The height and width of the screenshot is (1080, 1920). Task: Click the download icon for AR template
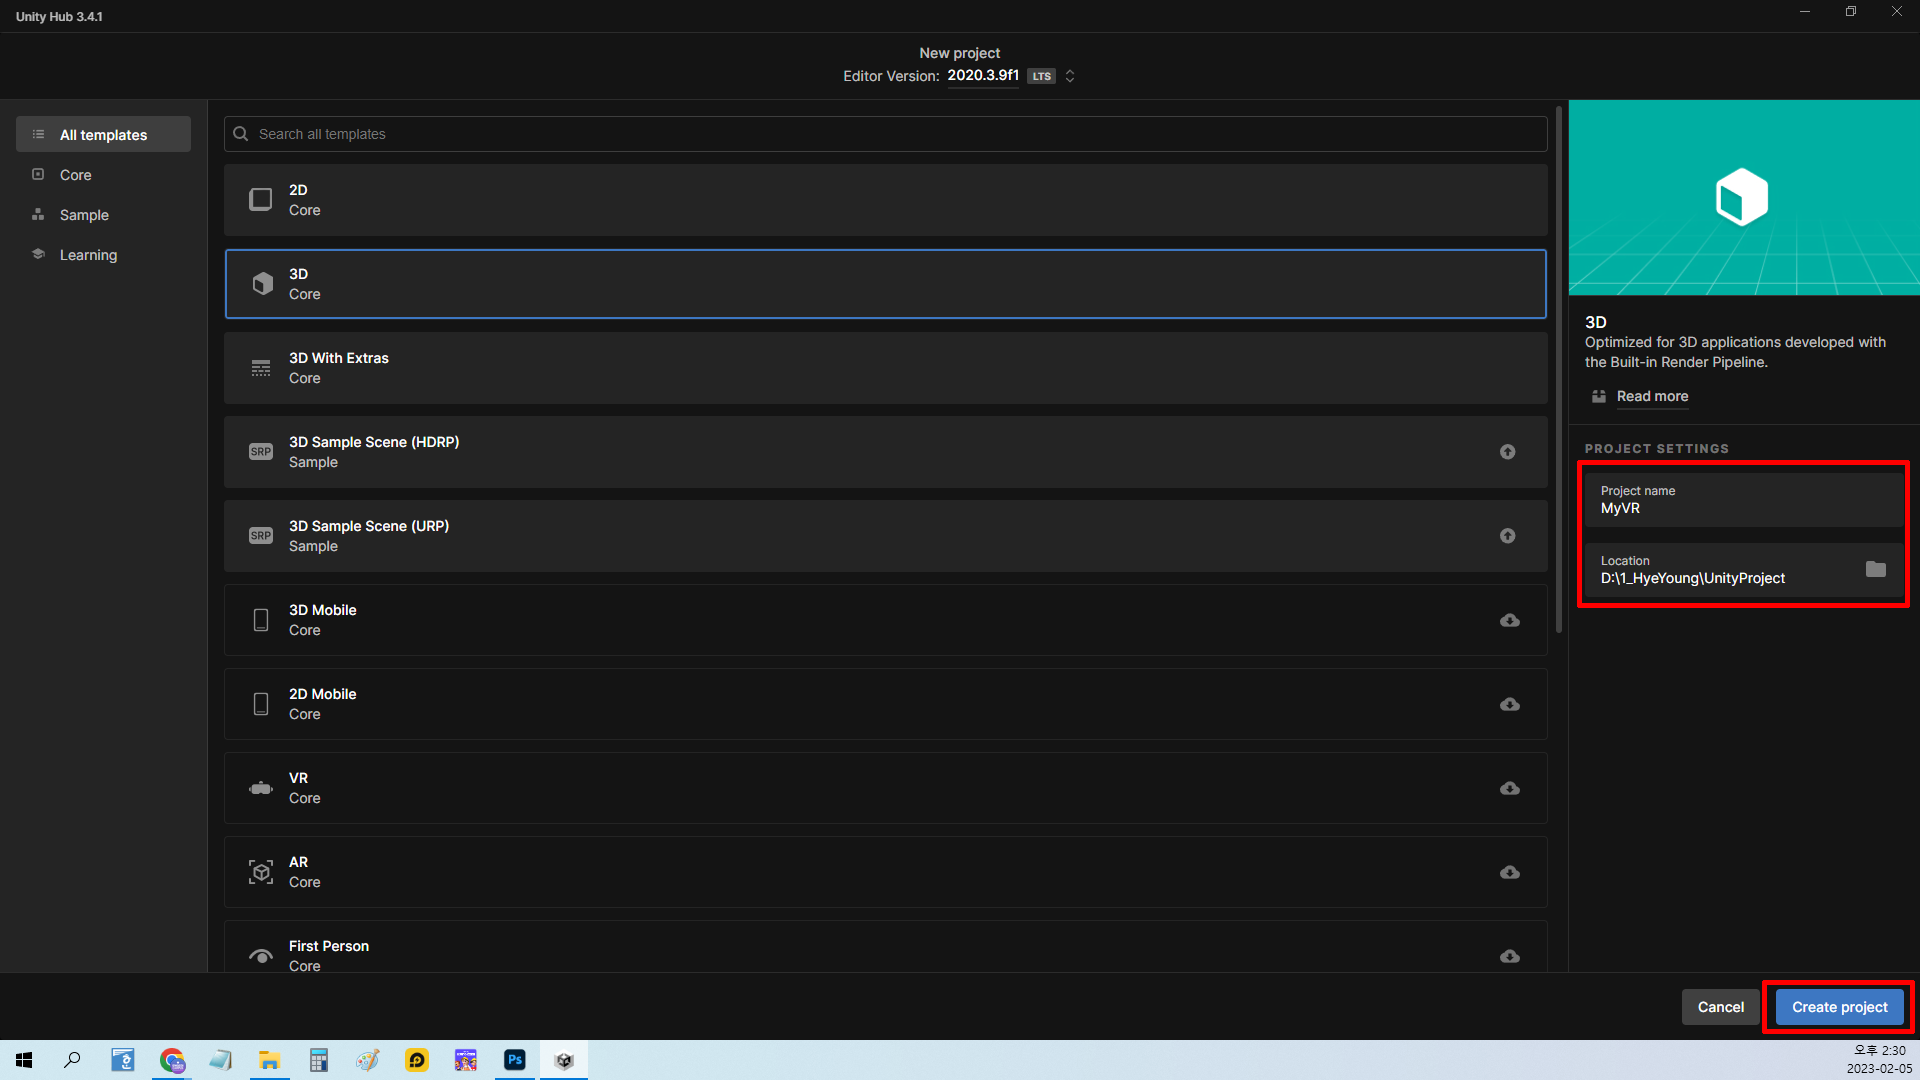1509,872
